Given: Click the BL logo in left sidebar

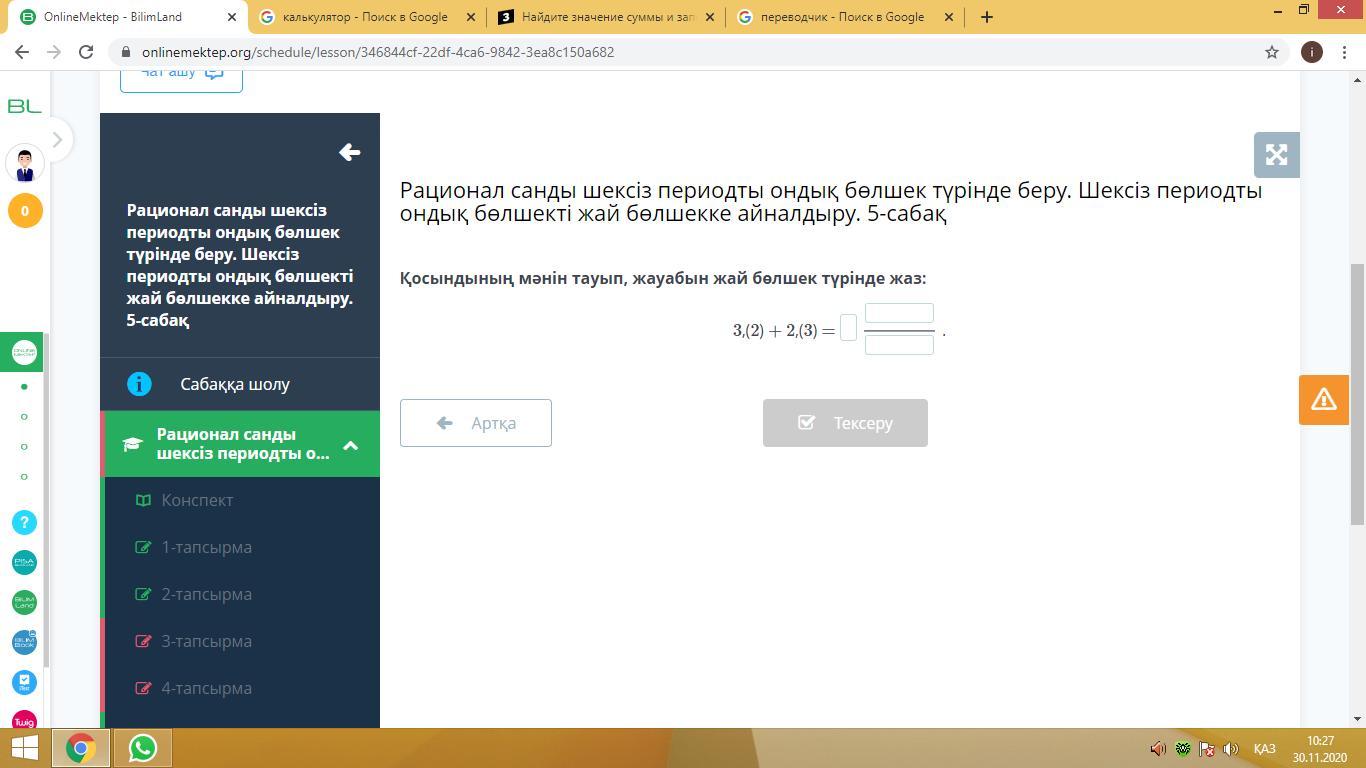Looking at the screenshot, I should click(24, 106).
